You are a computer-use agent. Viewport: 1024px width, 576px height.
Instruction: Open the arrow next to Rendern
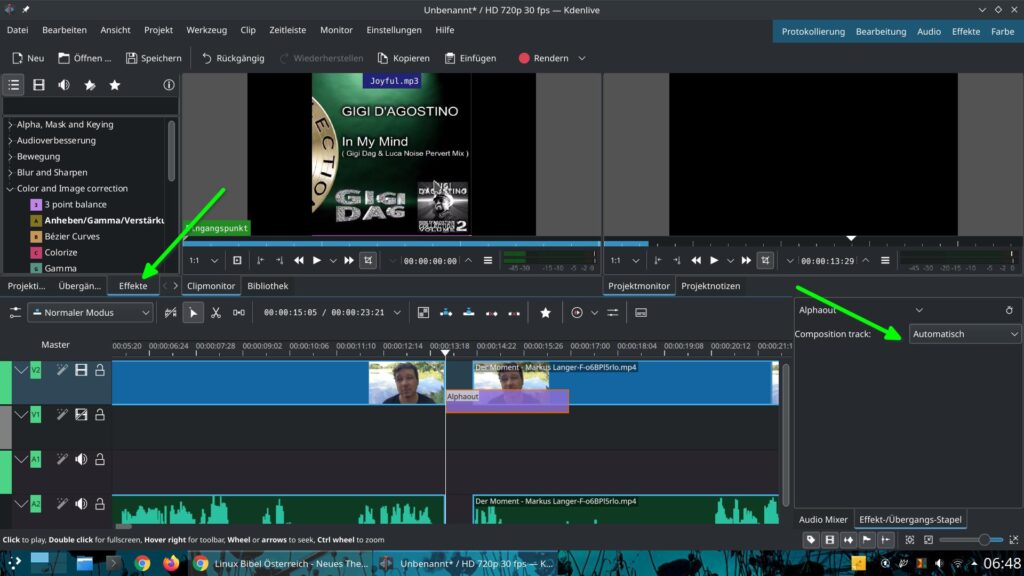582,58
